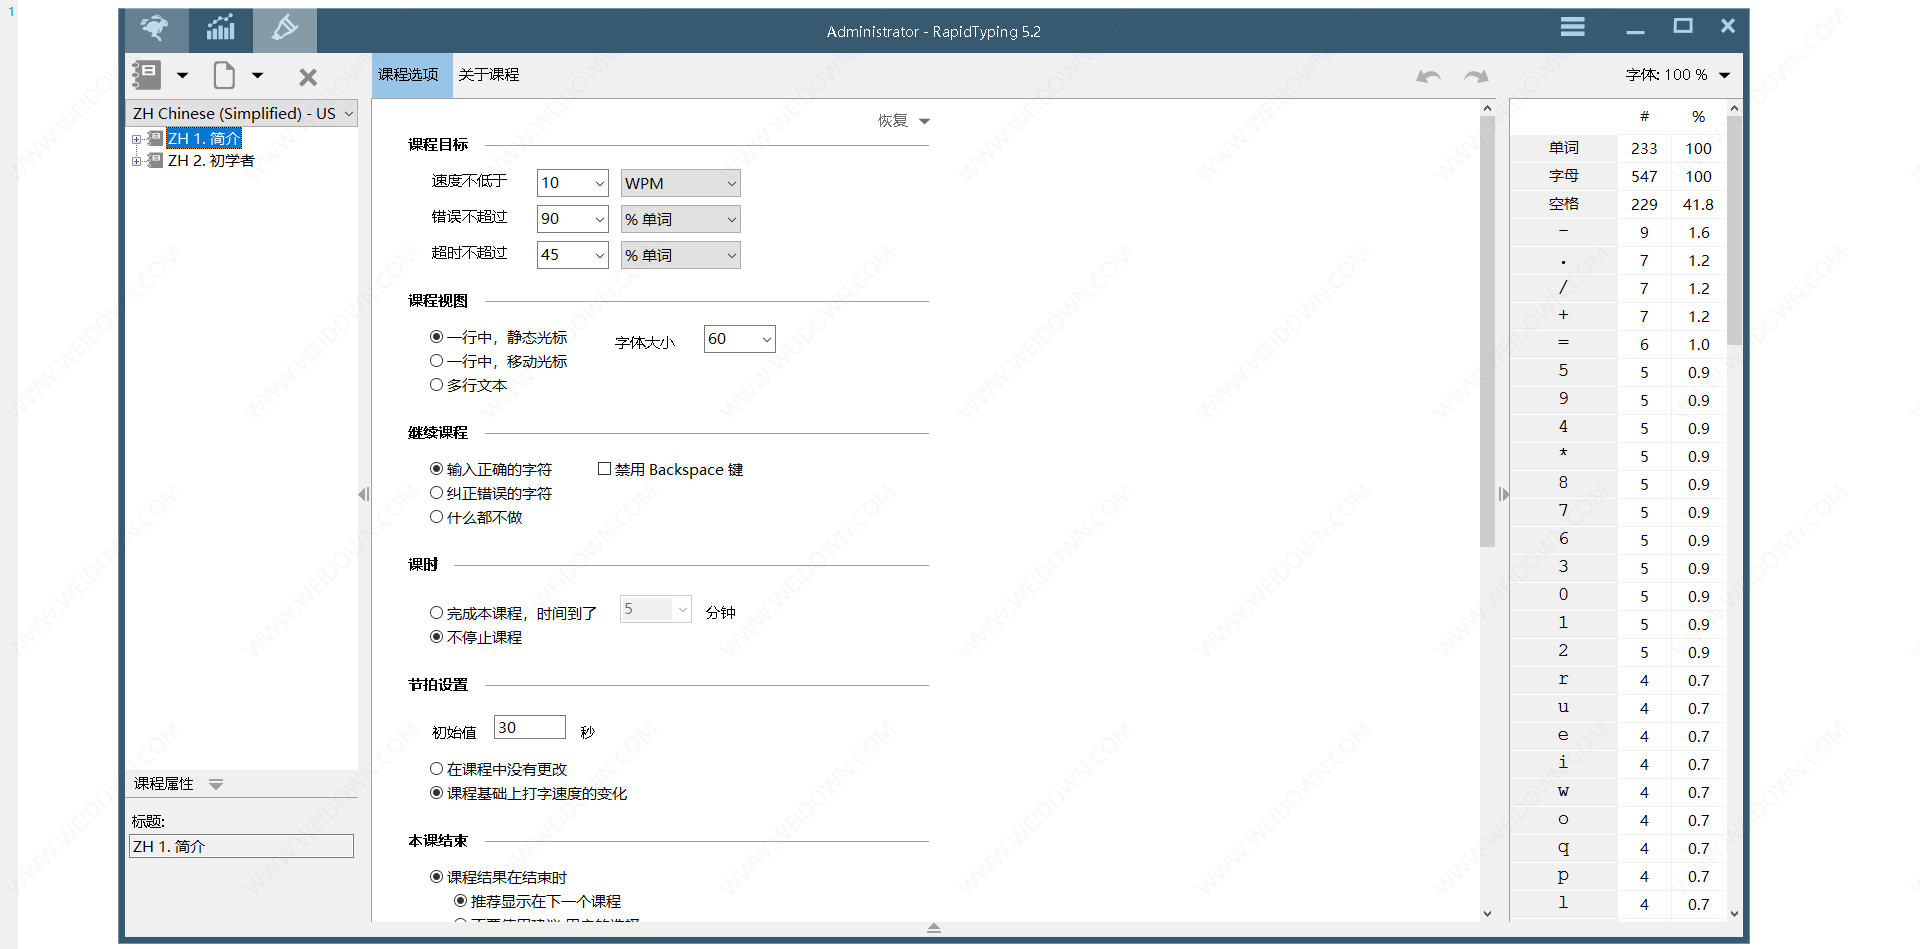Viewport: 1920px width, 949px height.
Task: Click the redo arrow icon
Action: [x=1476, y=76]
